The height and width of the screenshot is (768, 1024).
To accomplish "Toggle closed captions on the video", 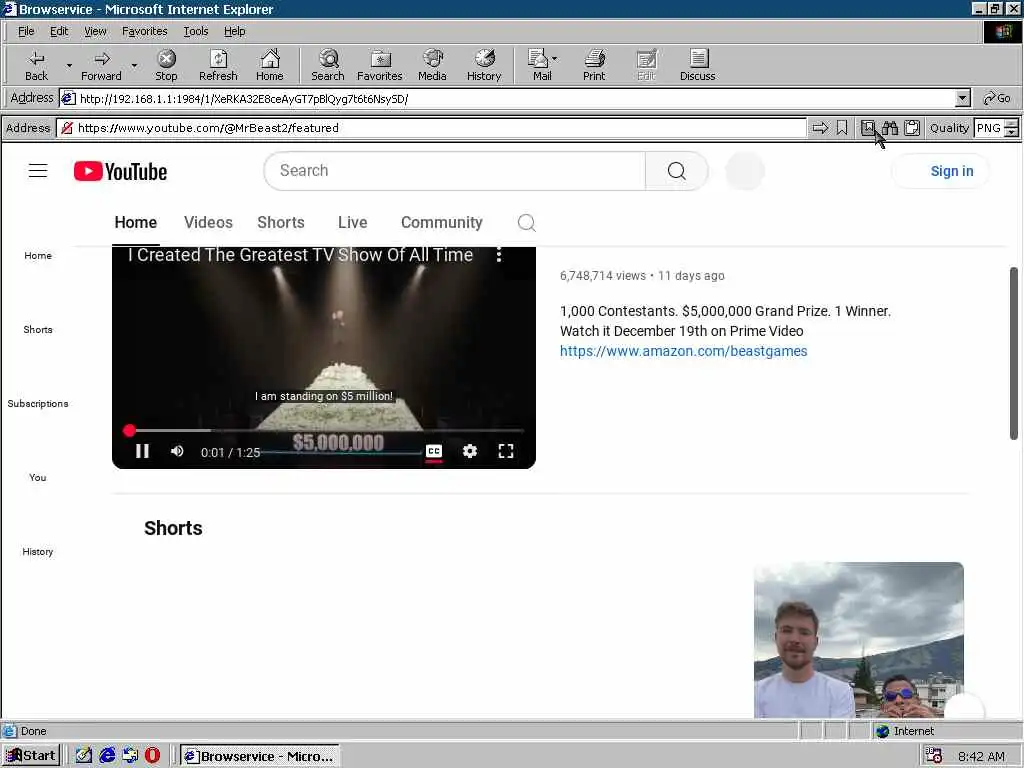I will (x=434, y=451).
